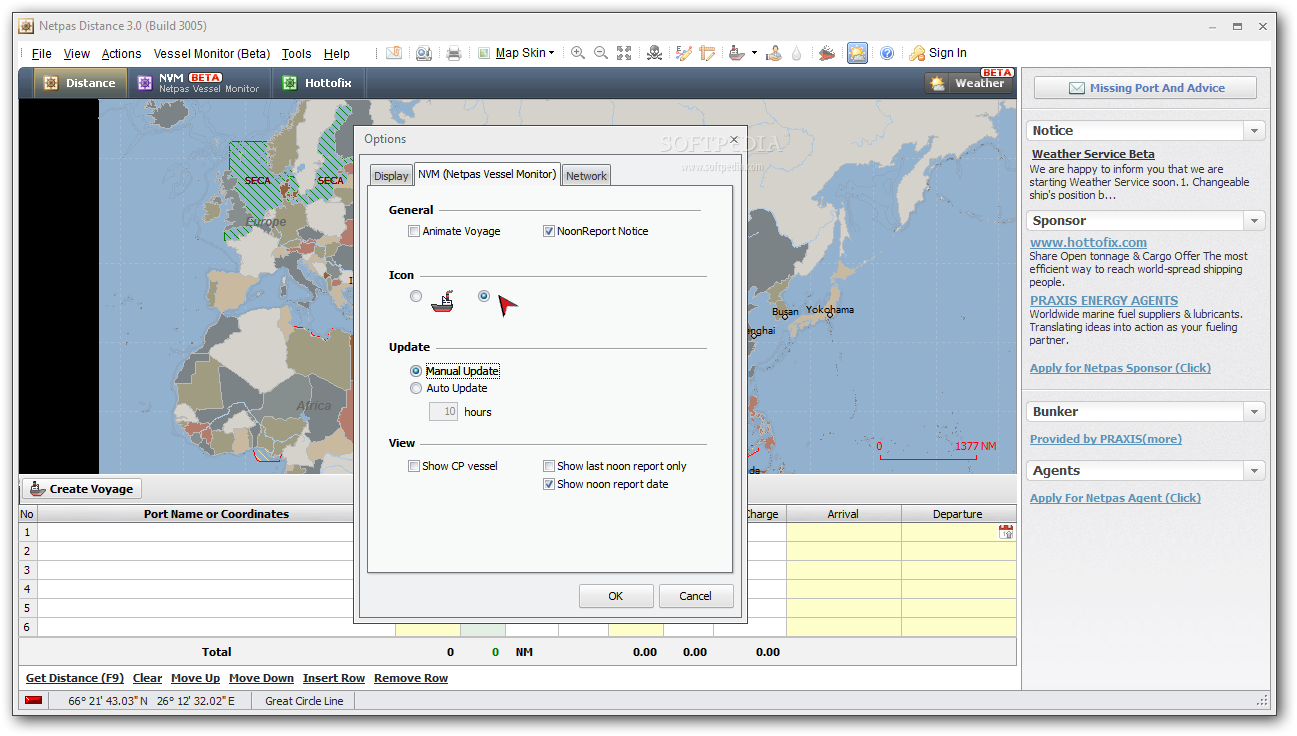Click the bunker oil drop icon
This screenshot has width=1297, height=736.
[x=796, y=53]
